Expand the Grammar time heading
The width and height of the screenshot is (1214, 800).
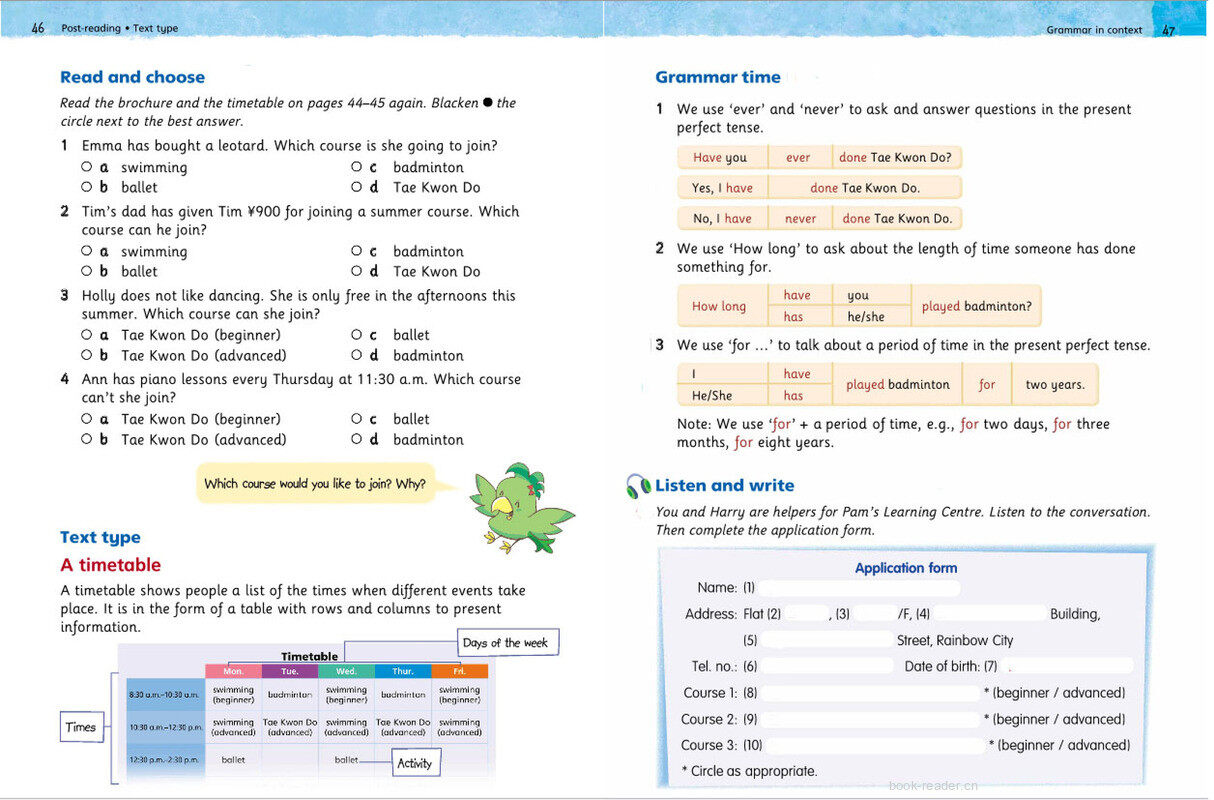coord(717,76)
